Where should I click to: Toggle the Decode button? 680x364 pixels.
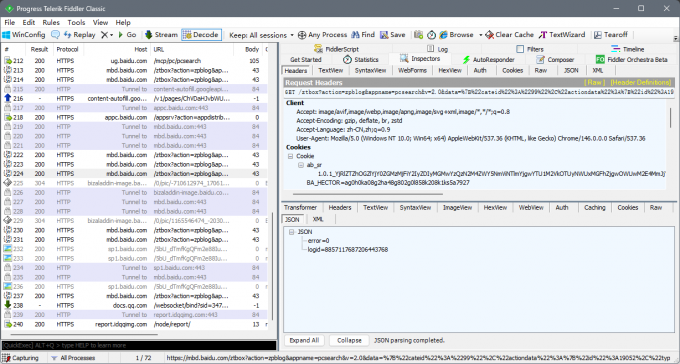point(202,35)
